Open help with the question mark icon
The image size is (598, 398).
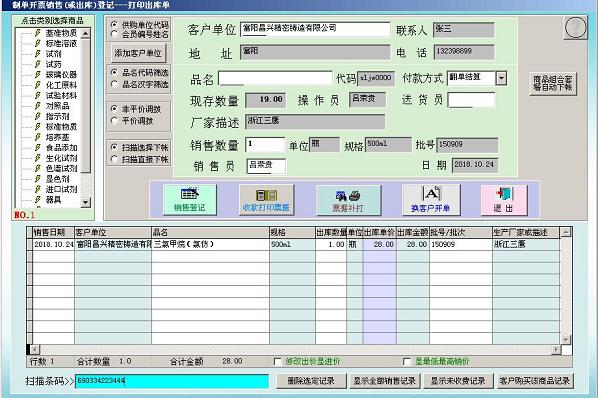575,27
